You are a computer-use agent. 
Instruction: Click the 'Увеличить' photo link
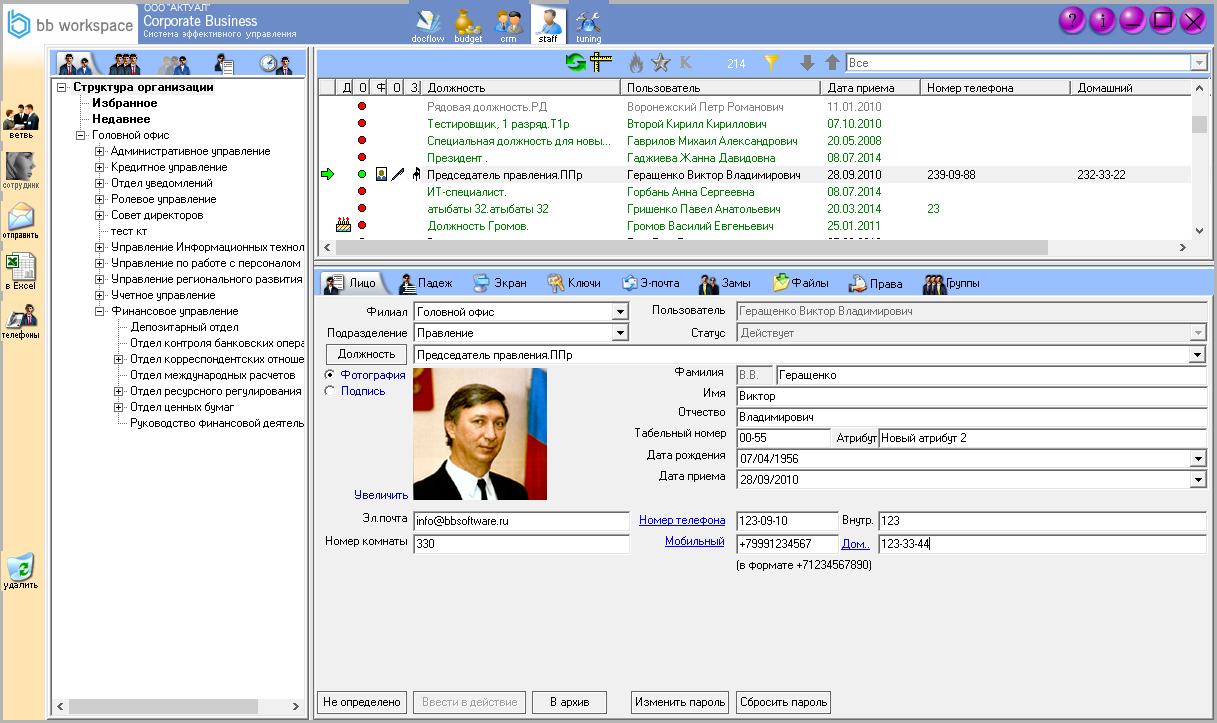pos(380,494)
